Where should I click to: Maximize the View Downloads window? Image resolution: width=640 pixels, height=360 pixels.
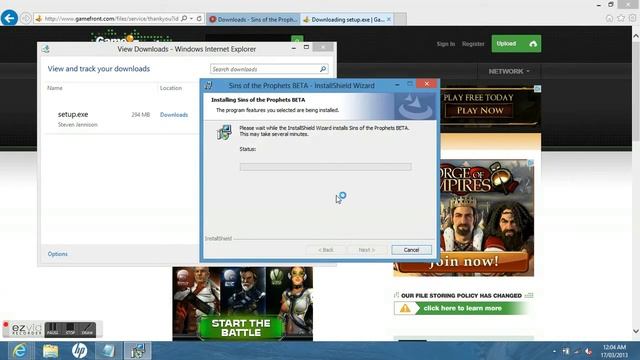click(306, 48)
